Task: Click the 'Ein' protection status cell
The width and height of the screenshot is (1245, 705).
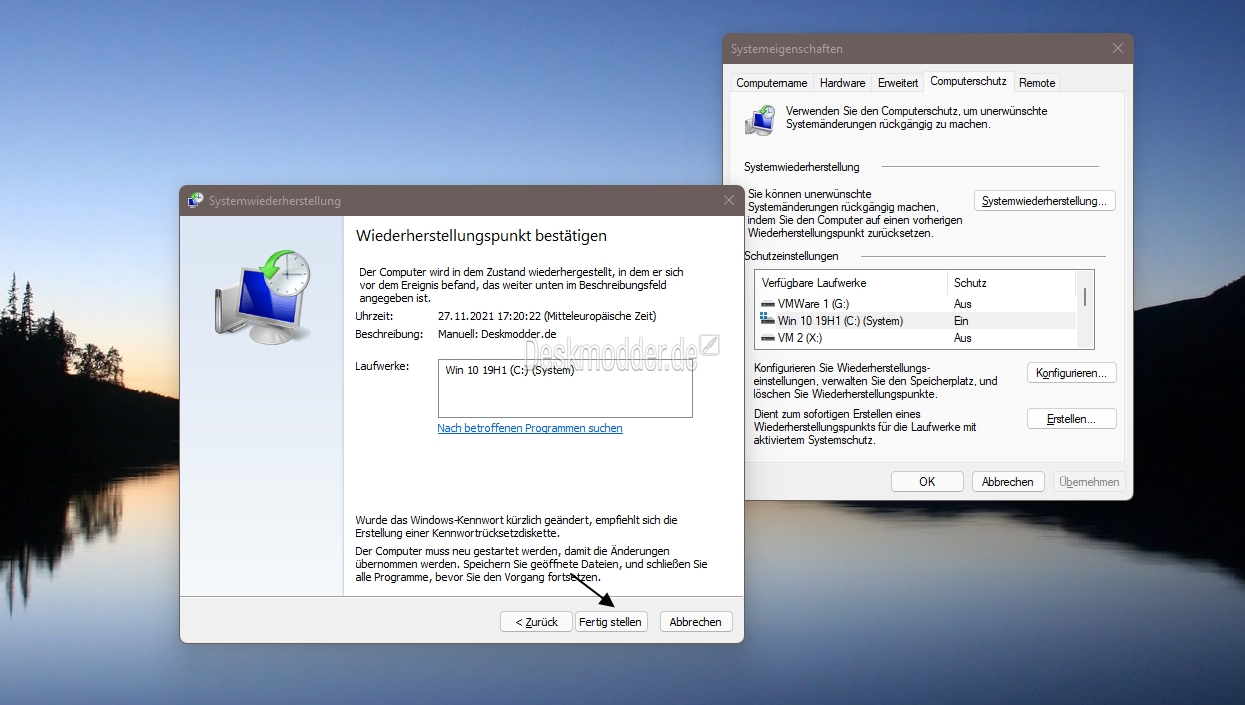Action: [961, 321]
